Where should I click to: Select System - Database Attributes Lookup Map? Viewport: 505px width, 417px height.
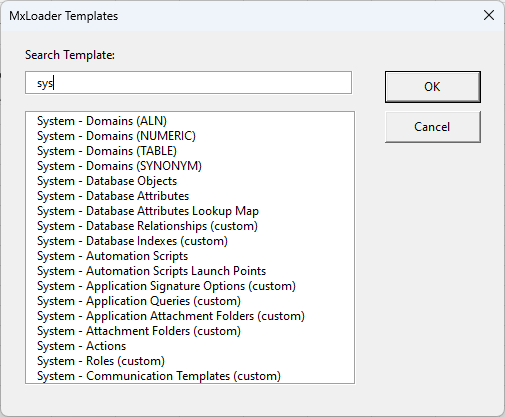pos(190,211)
